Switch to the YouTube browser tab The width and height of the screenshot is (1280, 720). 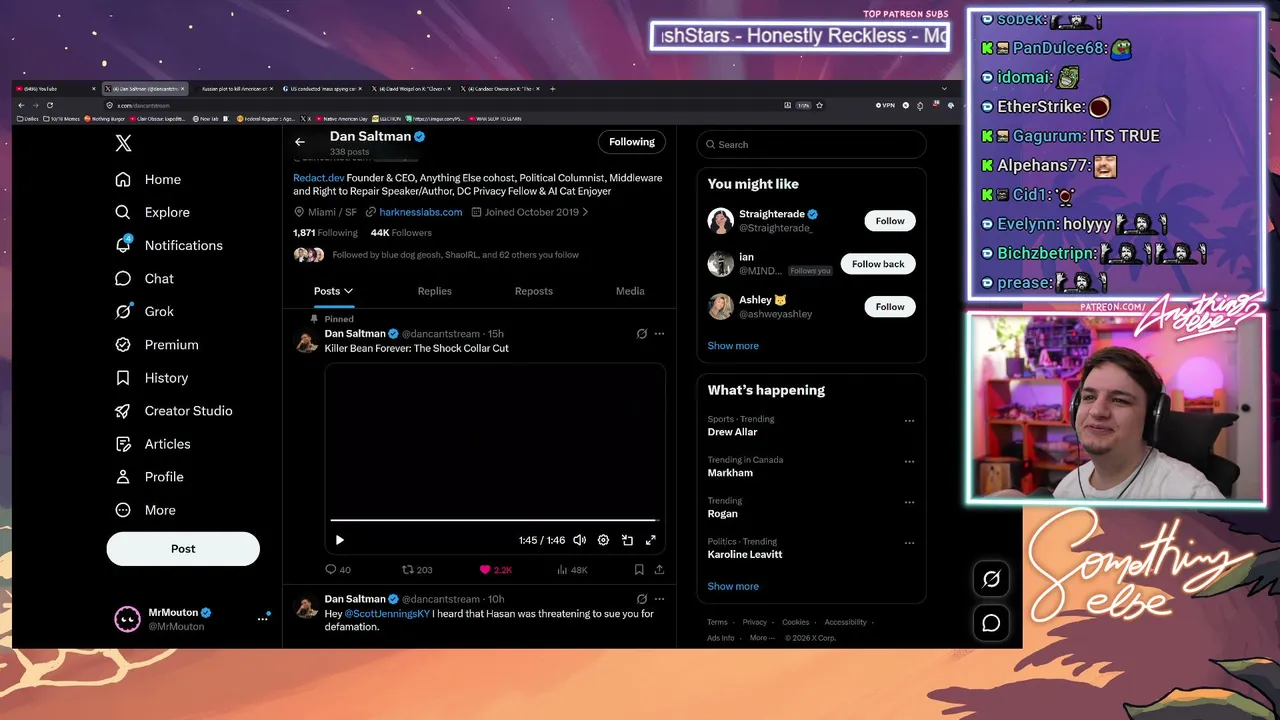(x=56, y=89)
